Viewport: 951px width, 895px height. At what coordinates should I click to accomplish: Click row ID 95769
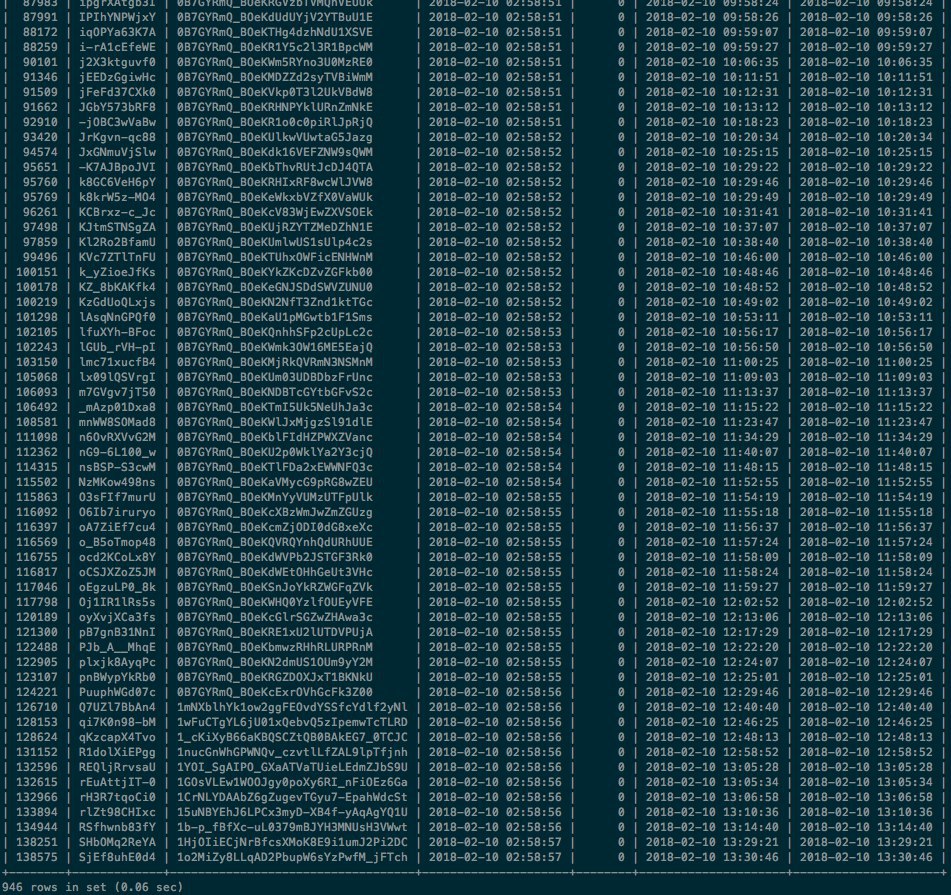40,197
